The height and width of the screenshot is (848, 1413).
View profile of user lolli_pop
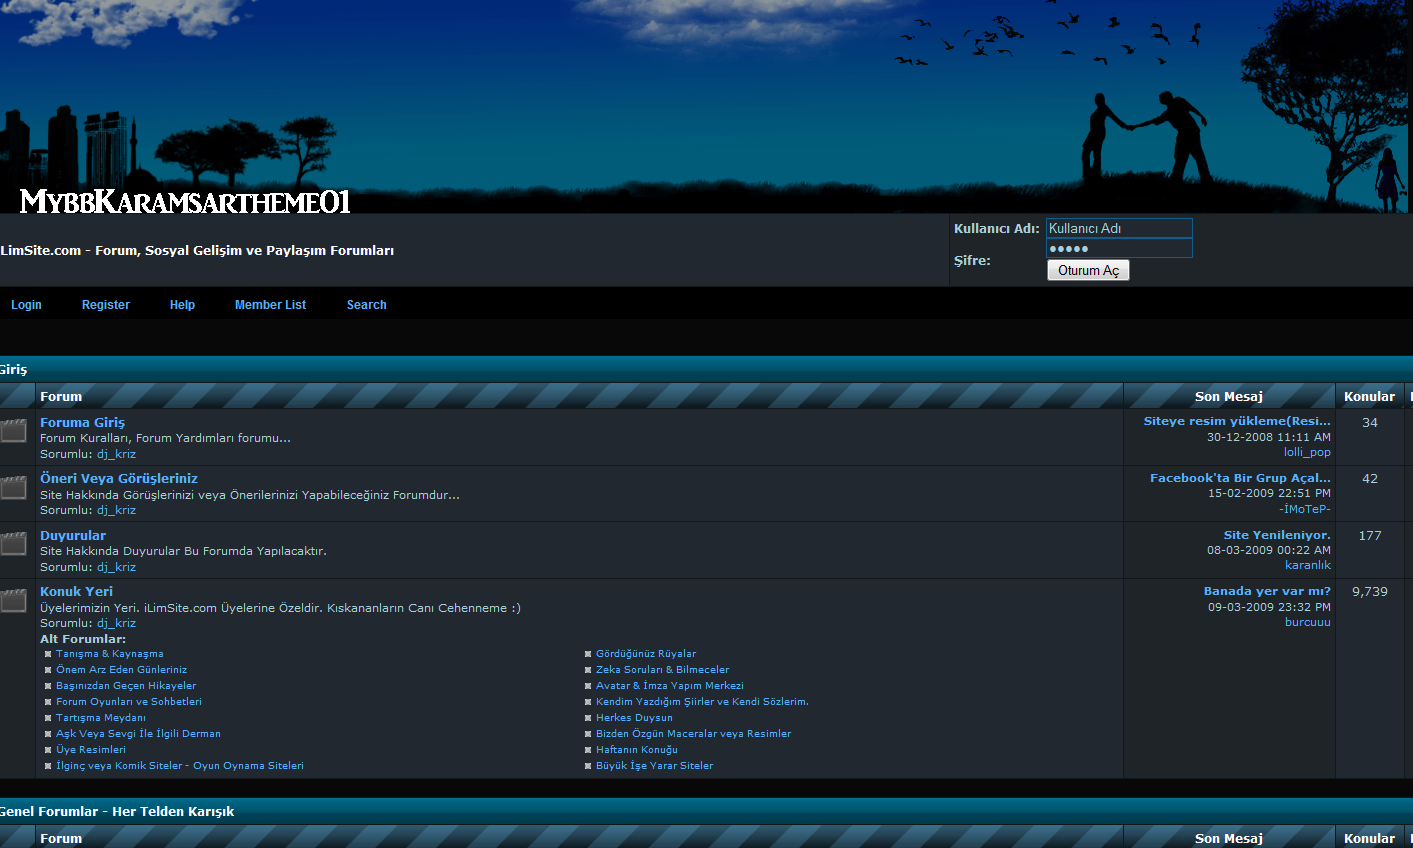coord(1307,452)
